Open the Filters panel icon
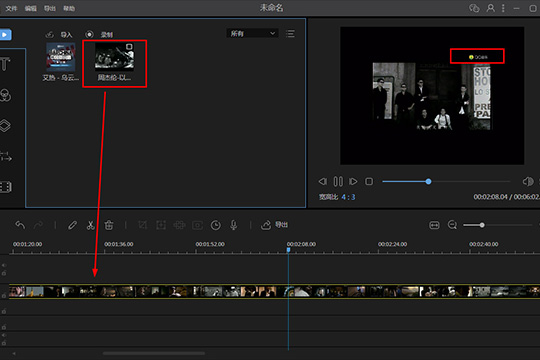The image size is (540, 360). click(5, 95)
